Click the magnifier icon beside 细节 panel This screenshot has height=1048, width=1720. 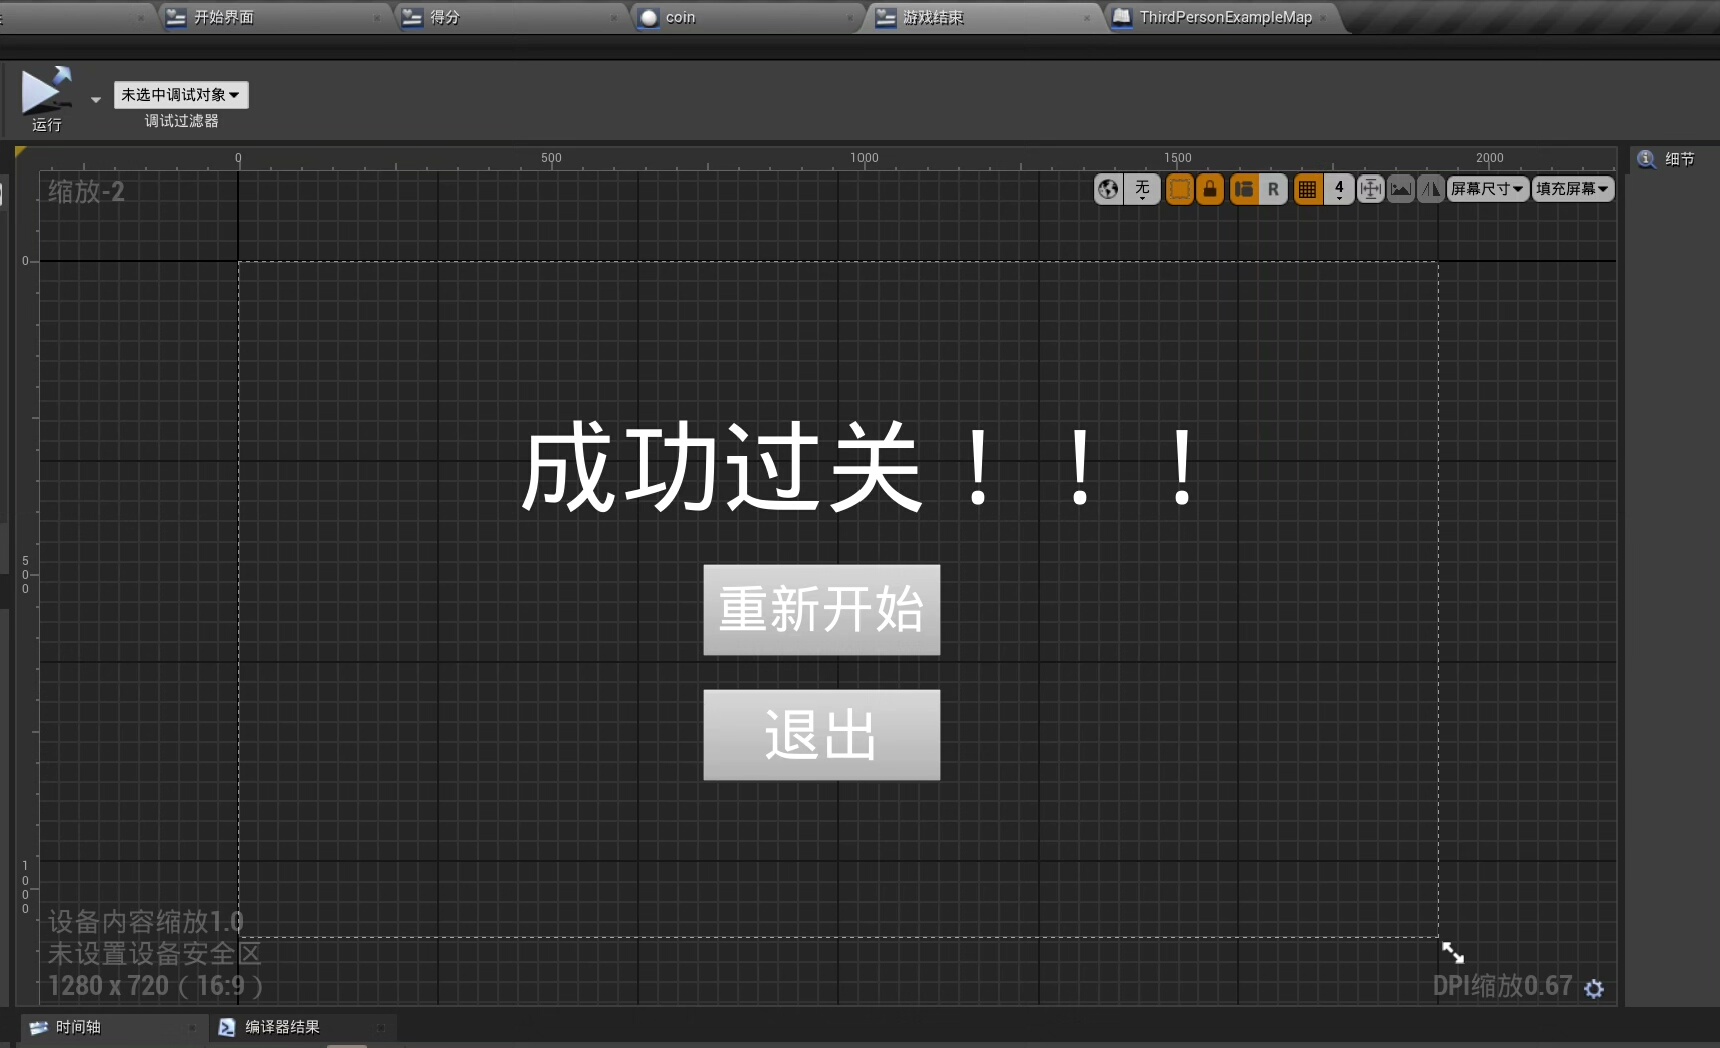coord(1646,159)
